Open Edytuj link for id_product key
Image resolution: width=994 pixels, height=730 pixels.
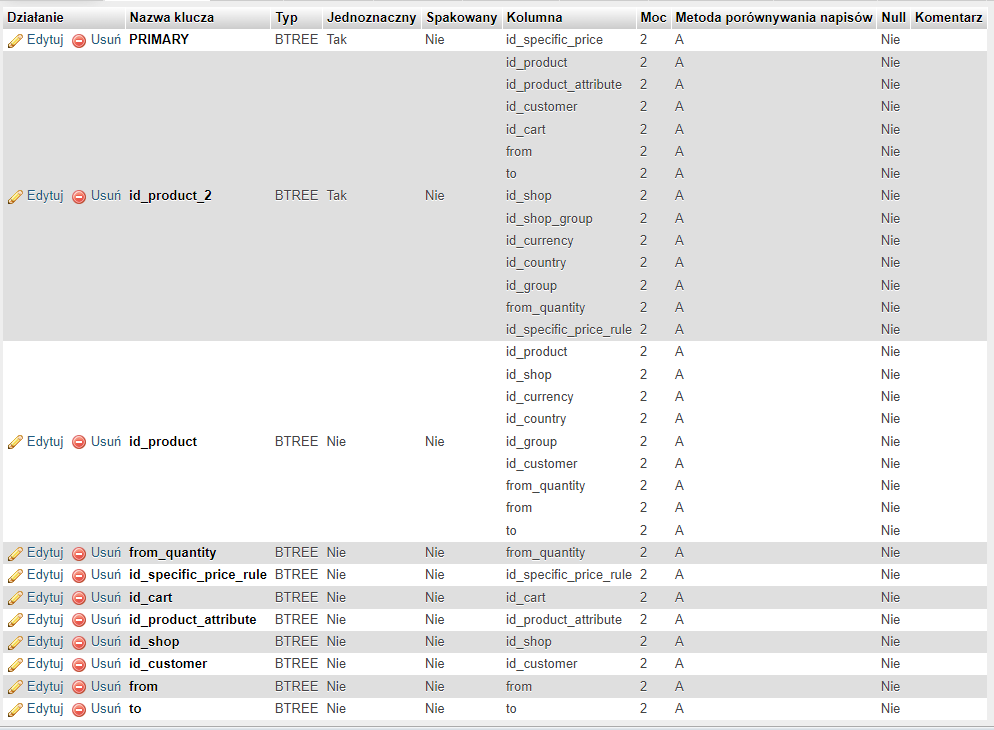45,442
